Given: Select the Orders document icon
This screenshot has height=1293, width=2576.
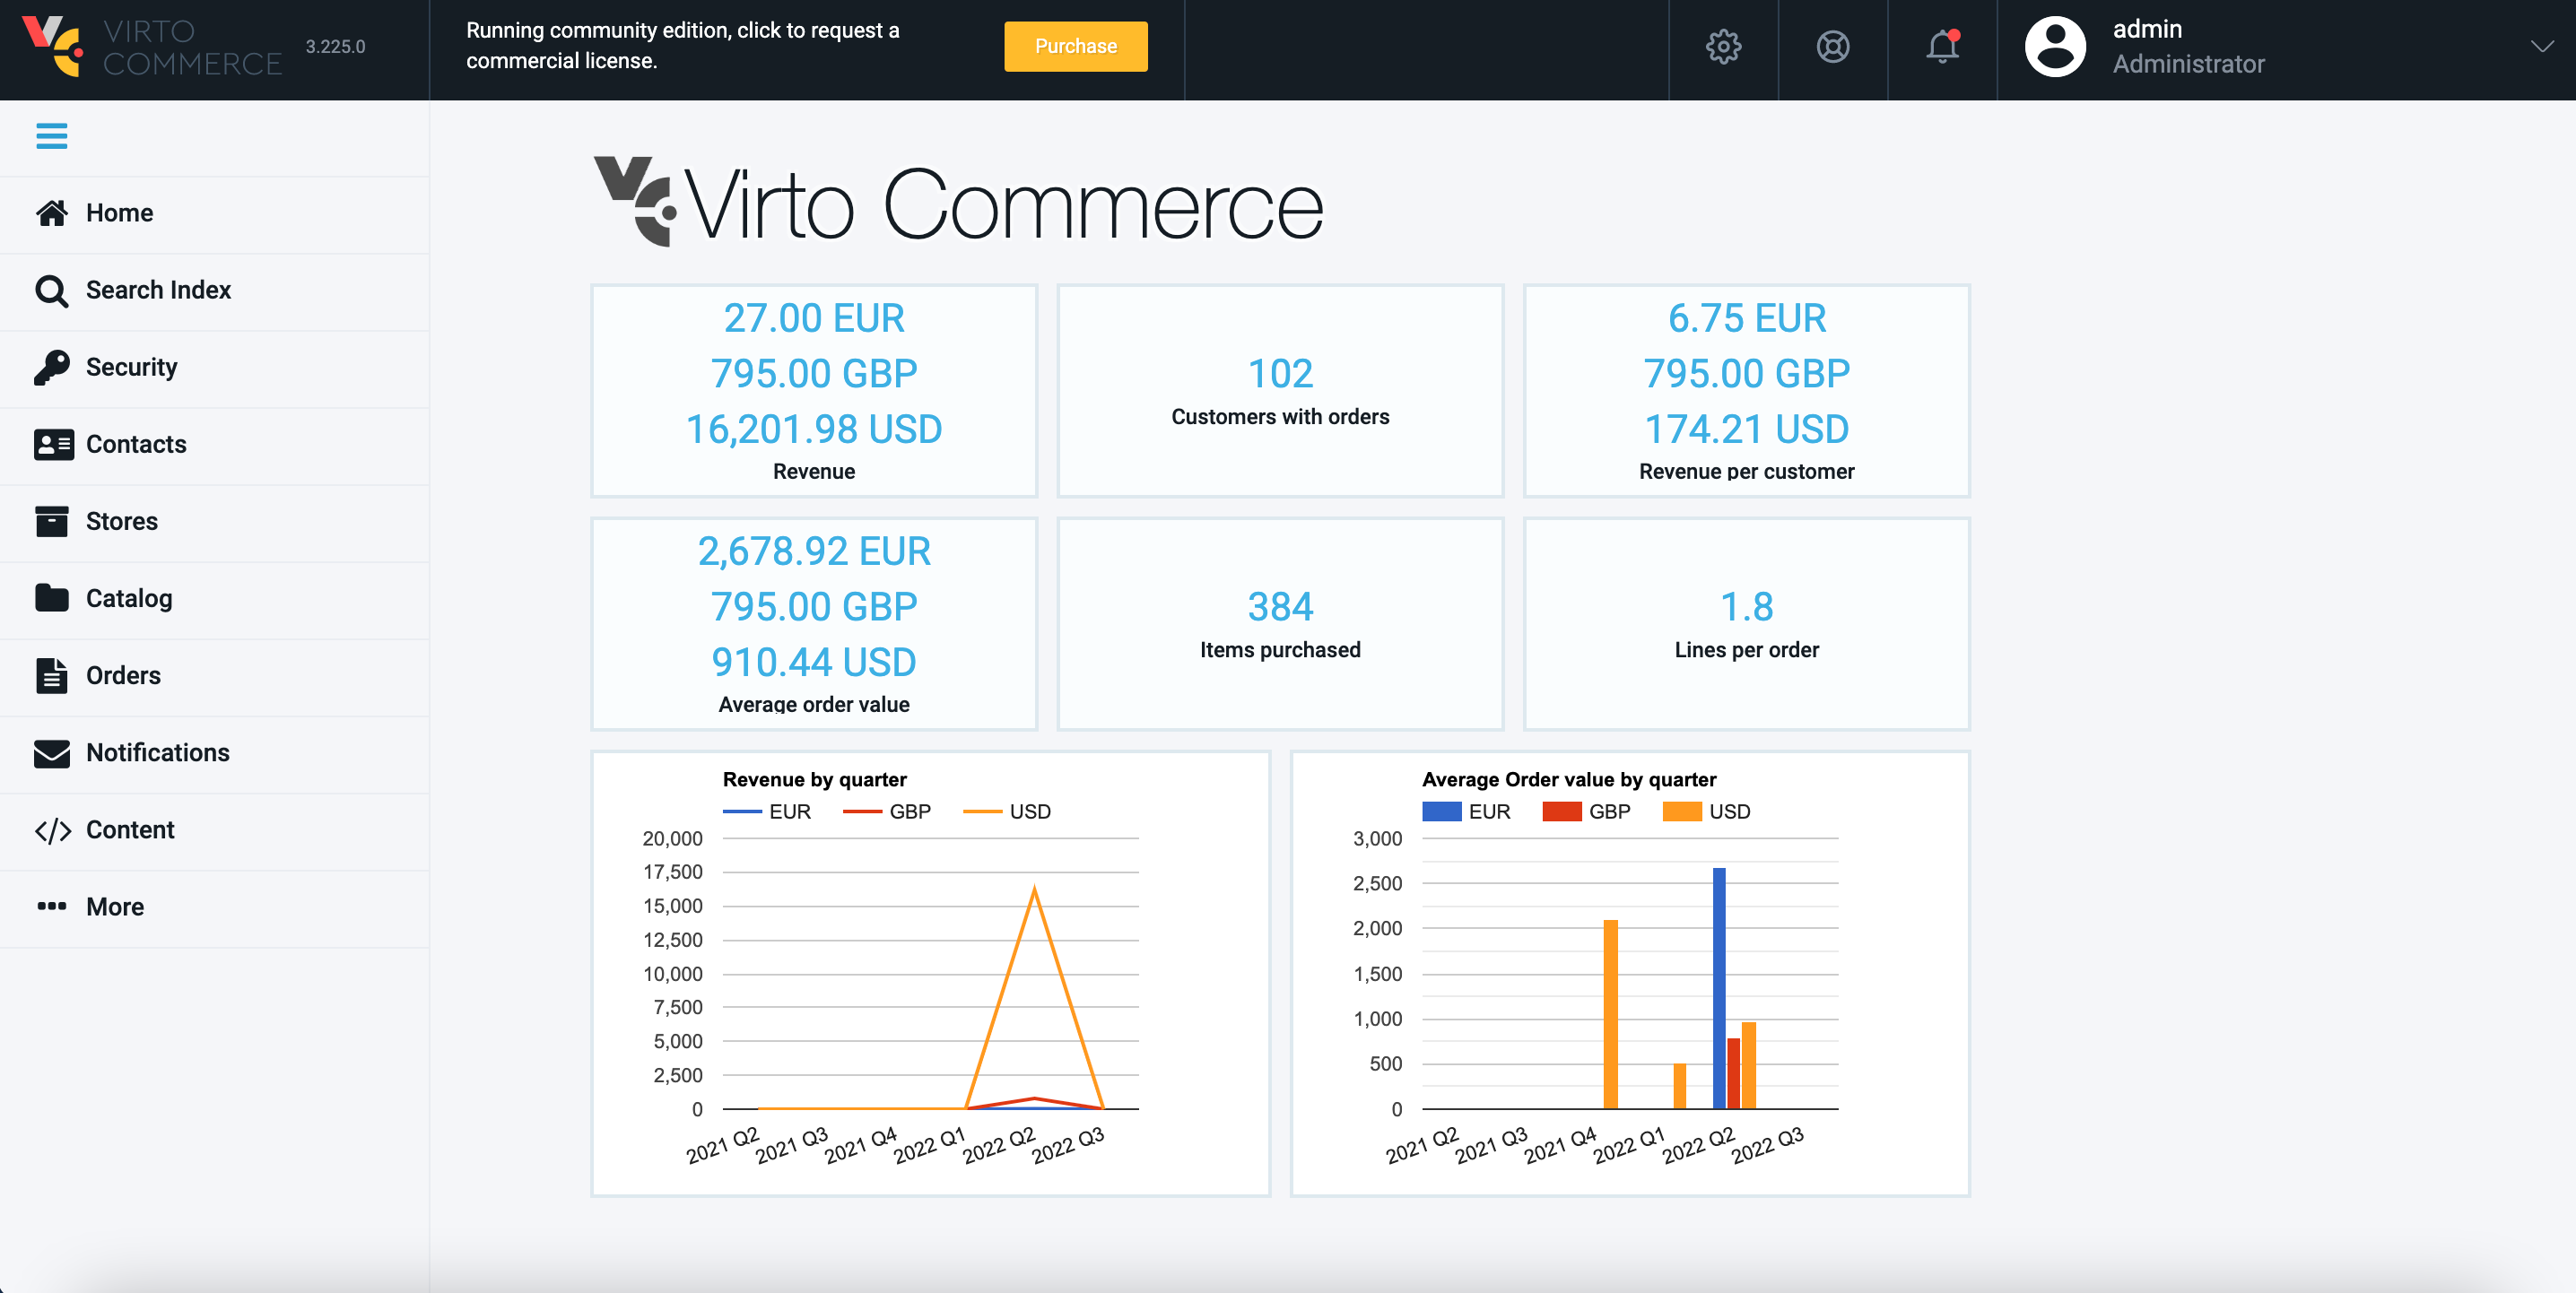Looking at the screenshot, I should click(53, 675).
